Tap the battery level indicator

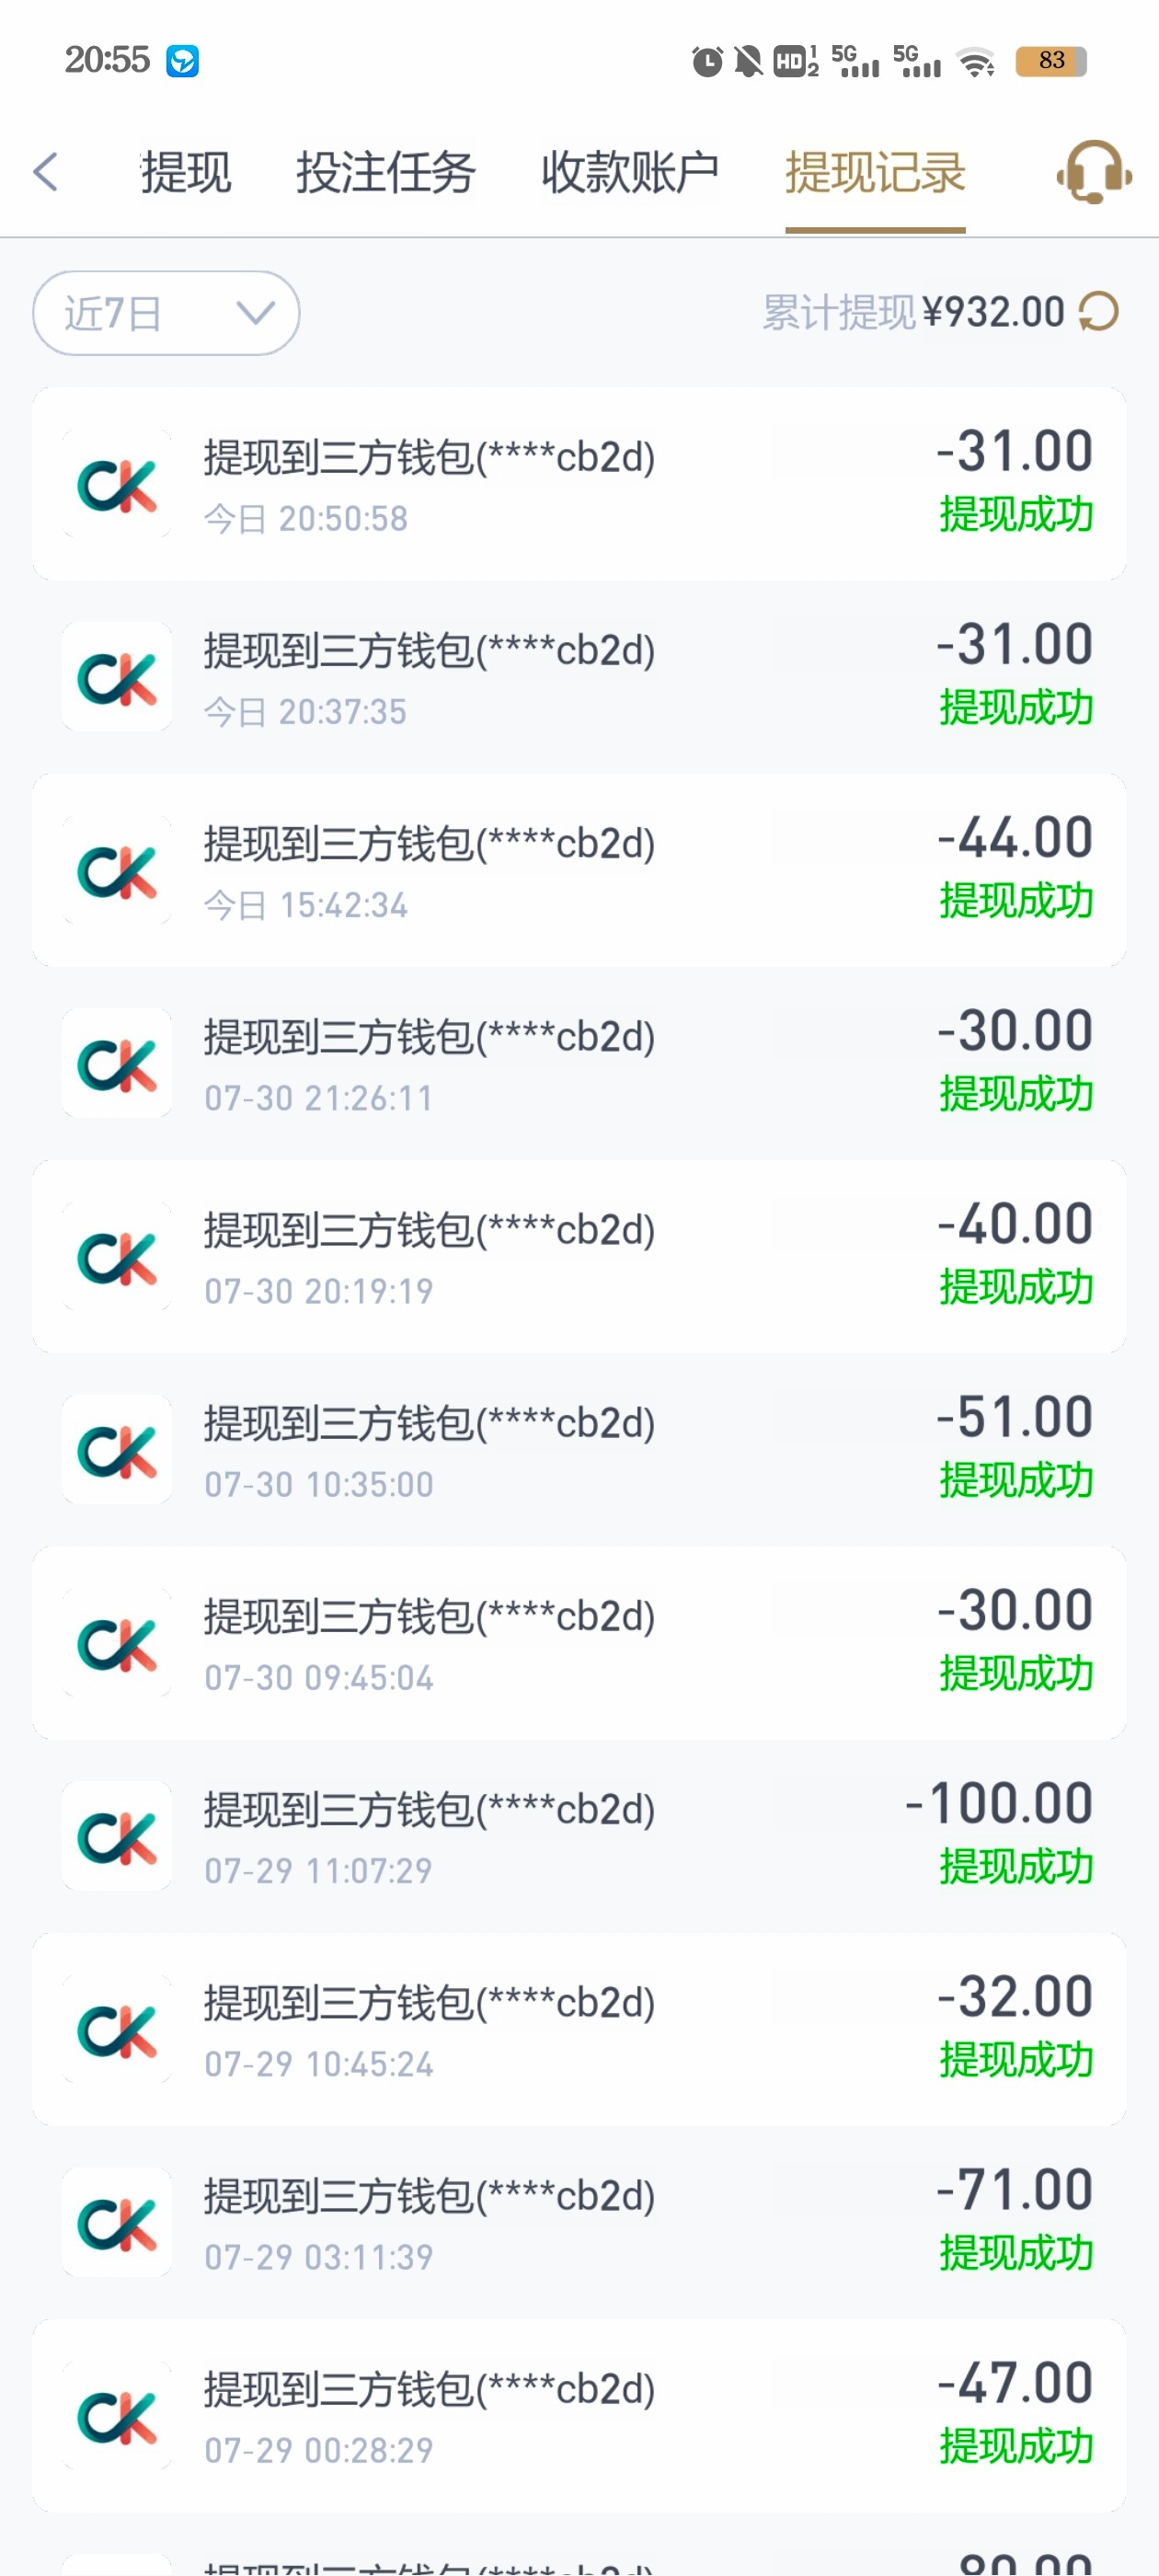1050,61
